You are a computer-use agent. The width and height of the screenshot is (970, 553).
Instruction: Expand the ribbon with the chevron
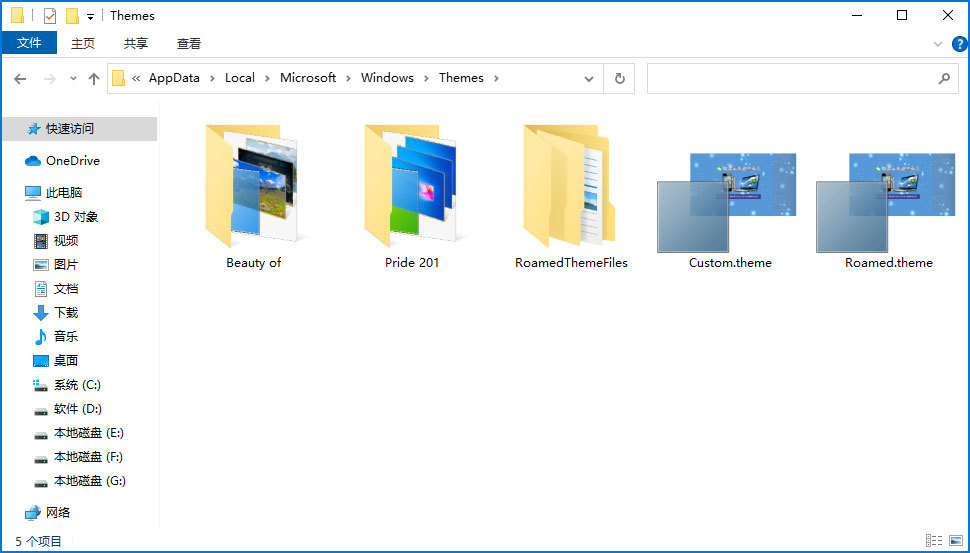[938, 44]
